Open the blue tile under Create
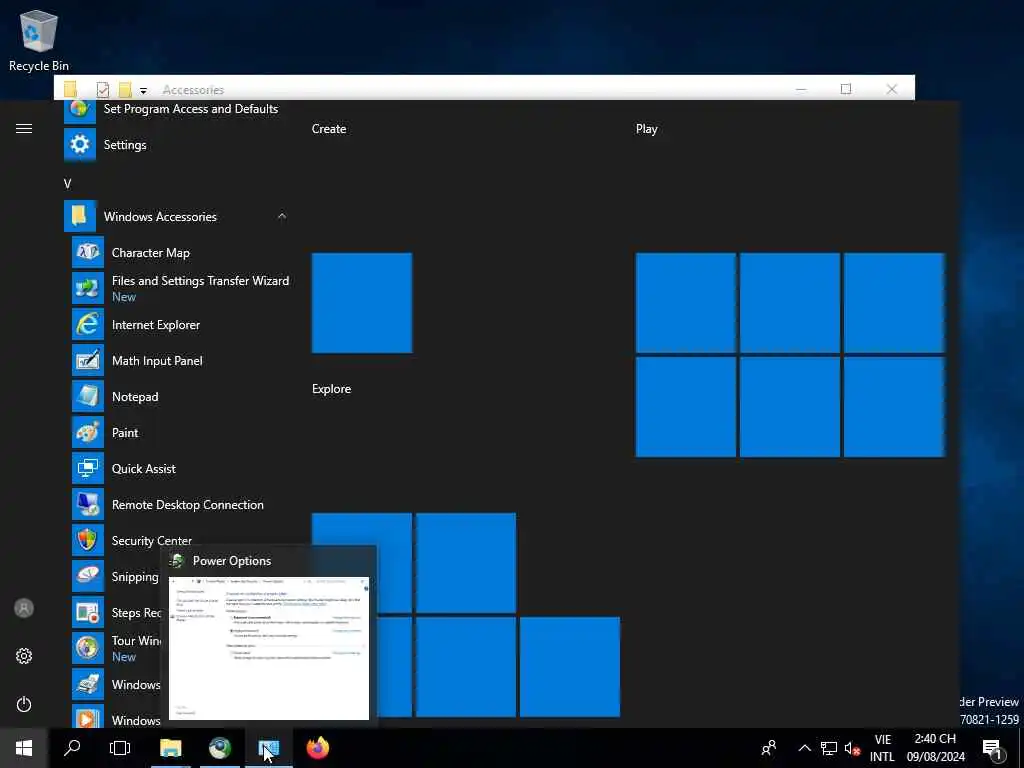The width and height of the screenshot is (1024, 768). pyautogui.click(x=362, y=303)
